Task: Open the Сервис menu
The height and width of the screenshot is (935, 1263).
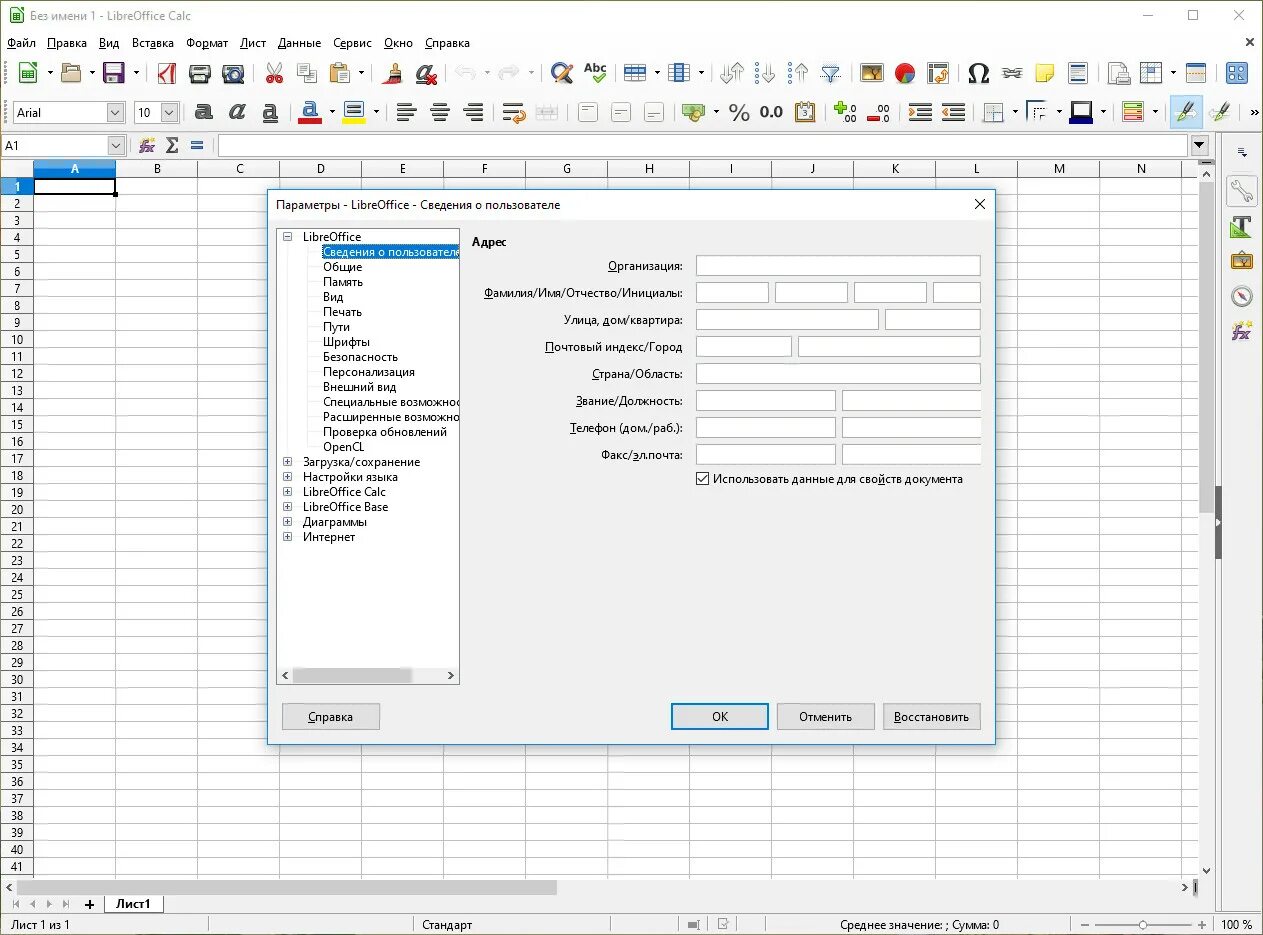Action: (x=352, y=43)
